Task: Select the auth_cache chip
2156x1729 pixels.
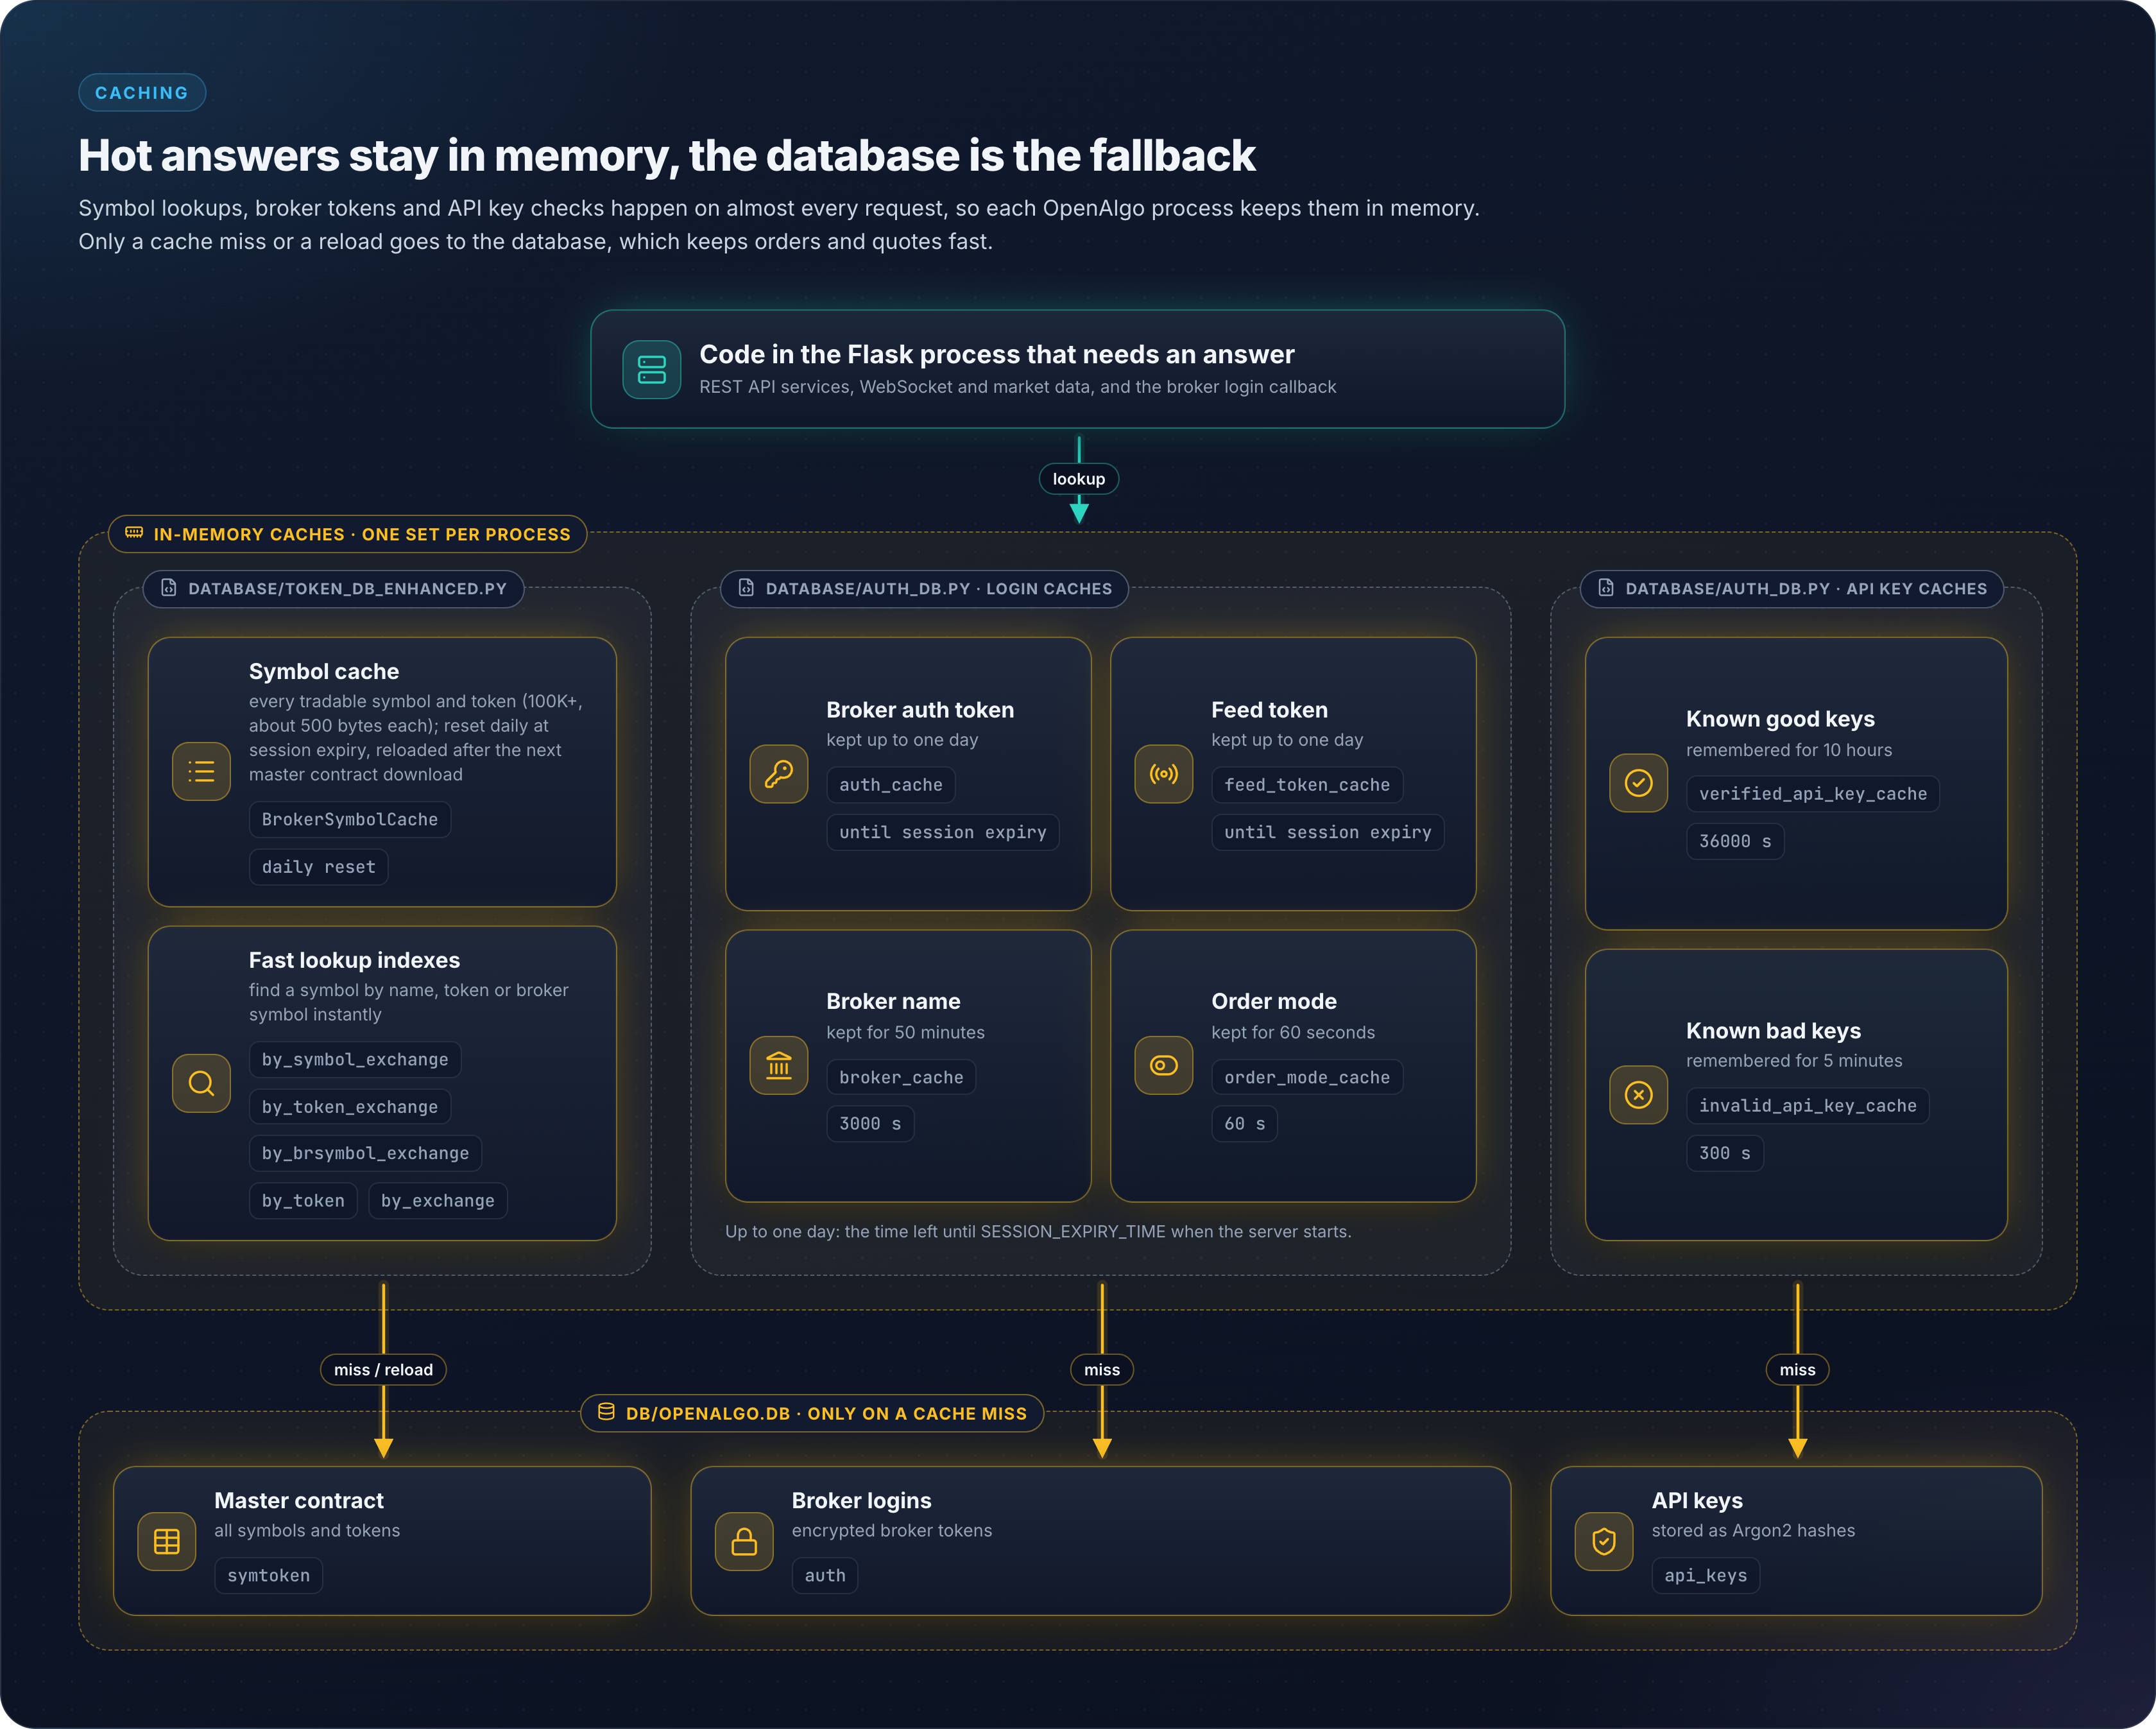Action: tap(890, 785)
